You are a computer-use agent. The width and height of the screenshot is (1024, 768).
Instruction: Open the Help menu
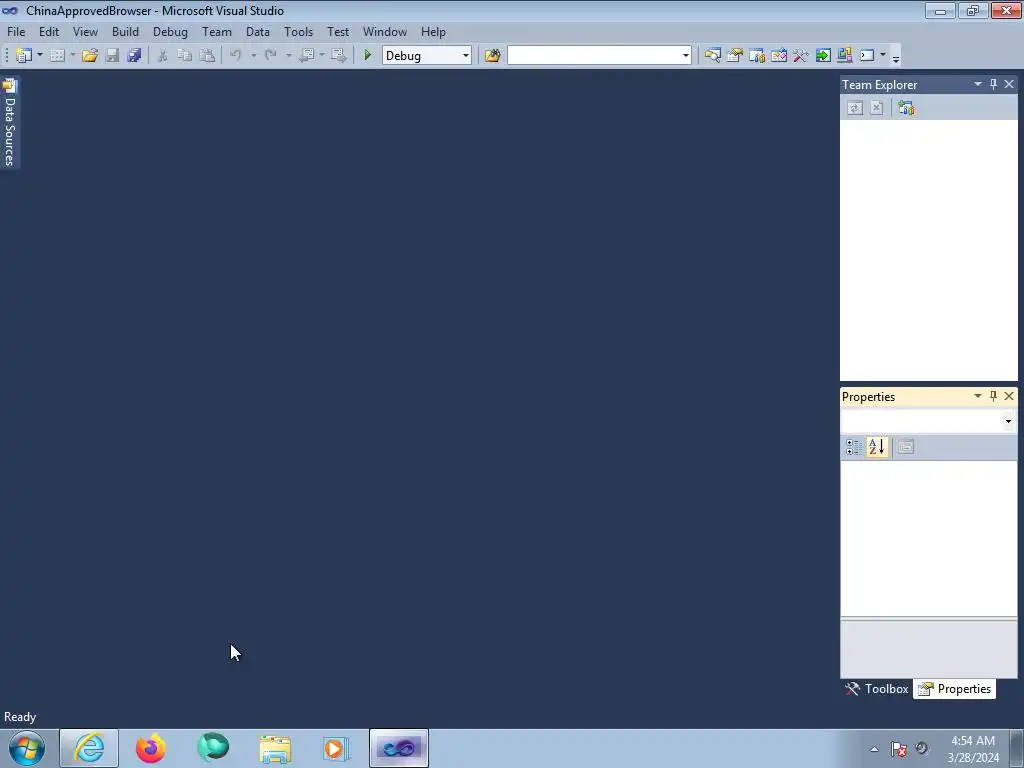(433, 31)
